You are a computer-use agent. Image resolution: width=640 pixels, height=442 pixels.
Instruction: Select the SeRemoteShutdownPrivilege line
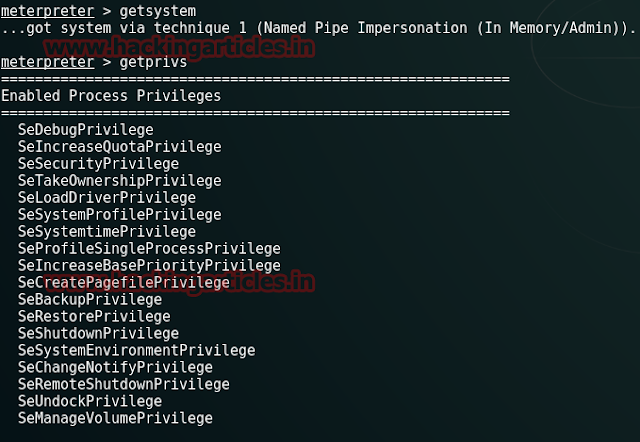click(123, 385)
